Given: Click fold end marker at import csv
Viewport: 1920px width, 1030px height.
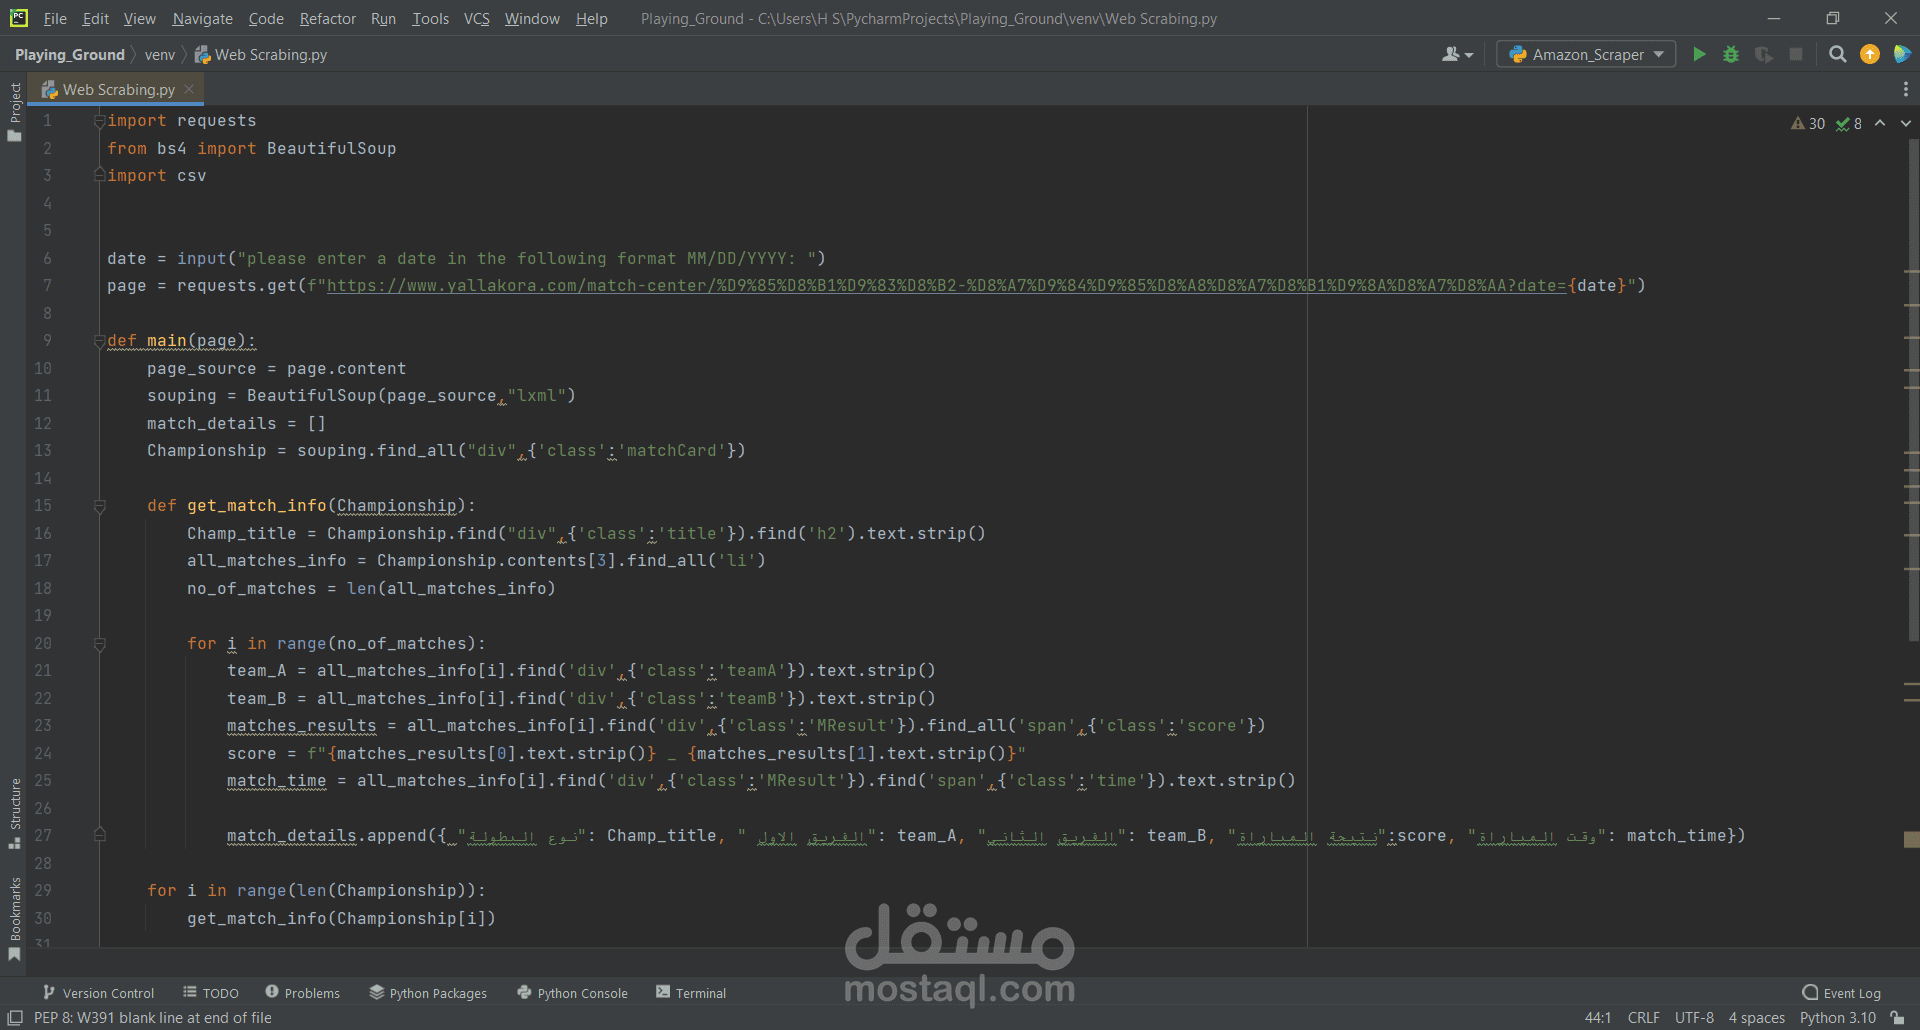Looking at the screenshot, I should 99,174.
